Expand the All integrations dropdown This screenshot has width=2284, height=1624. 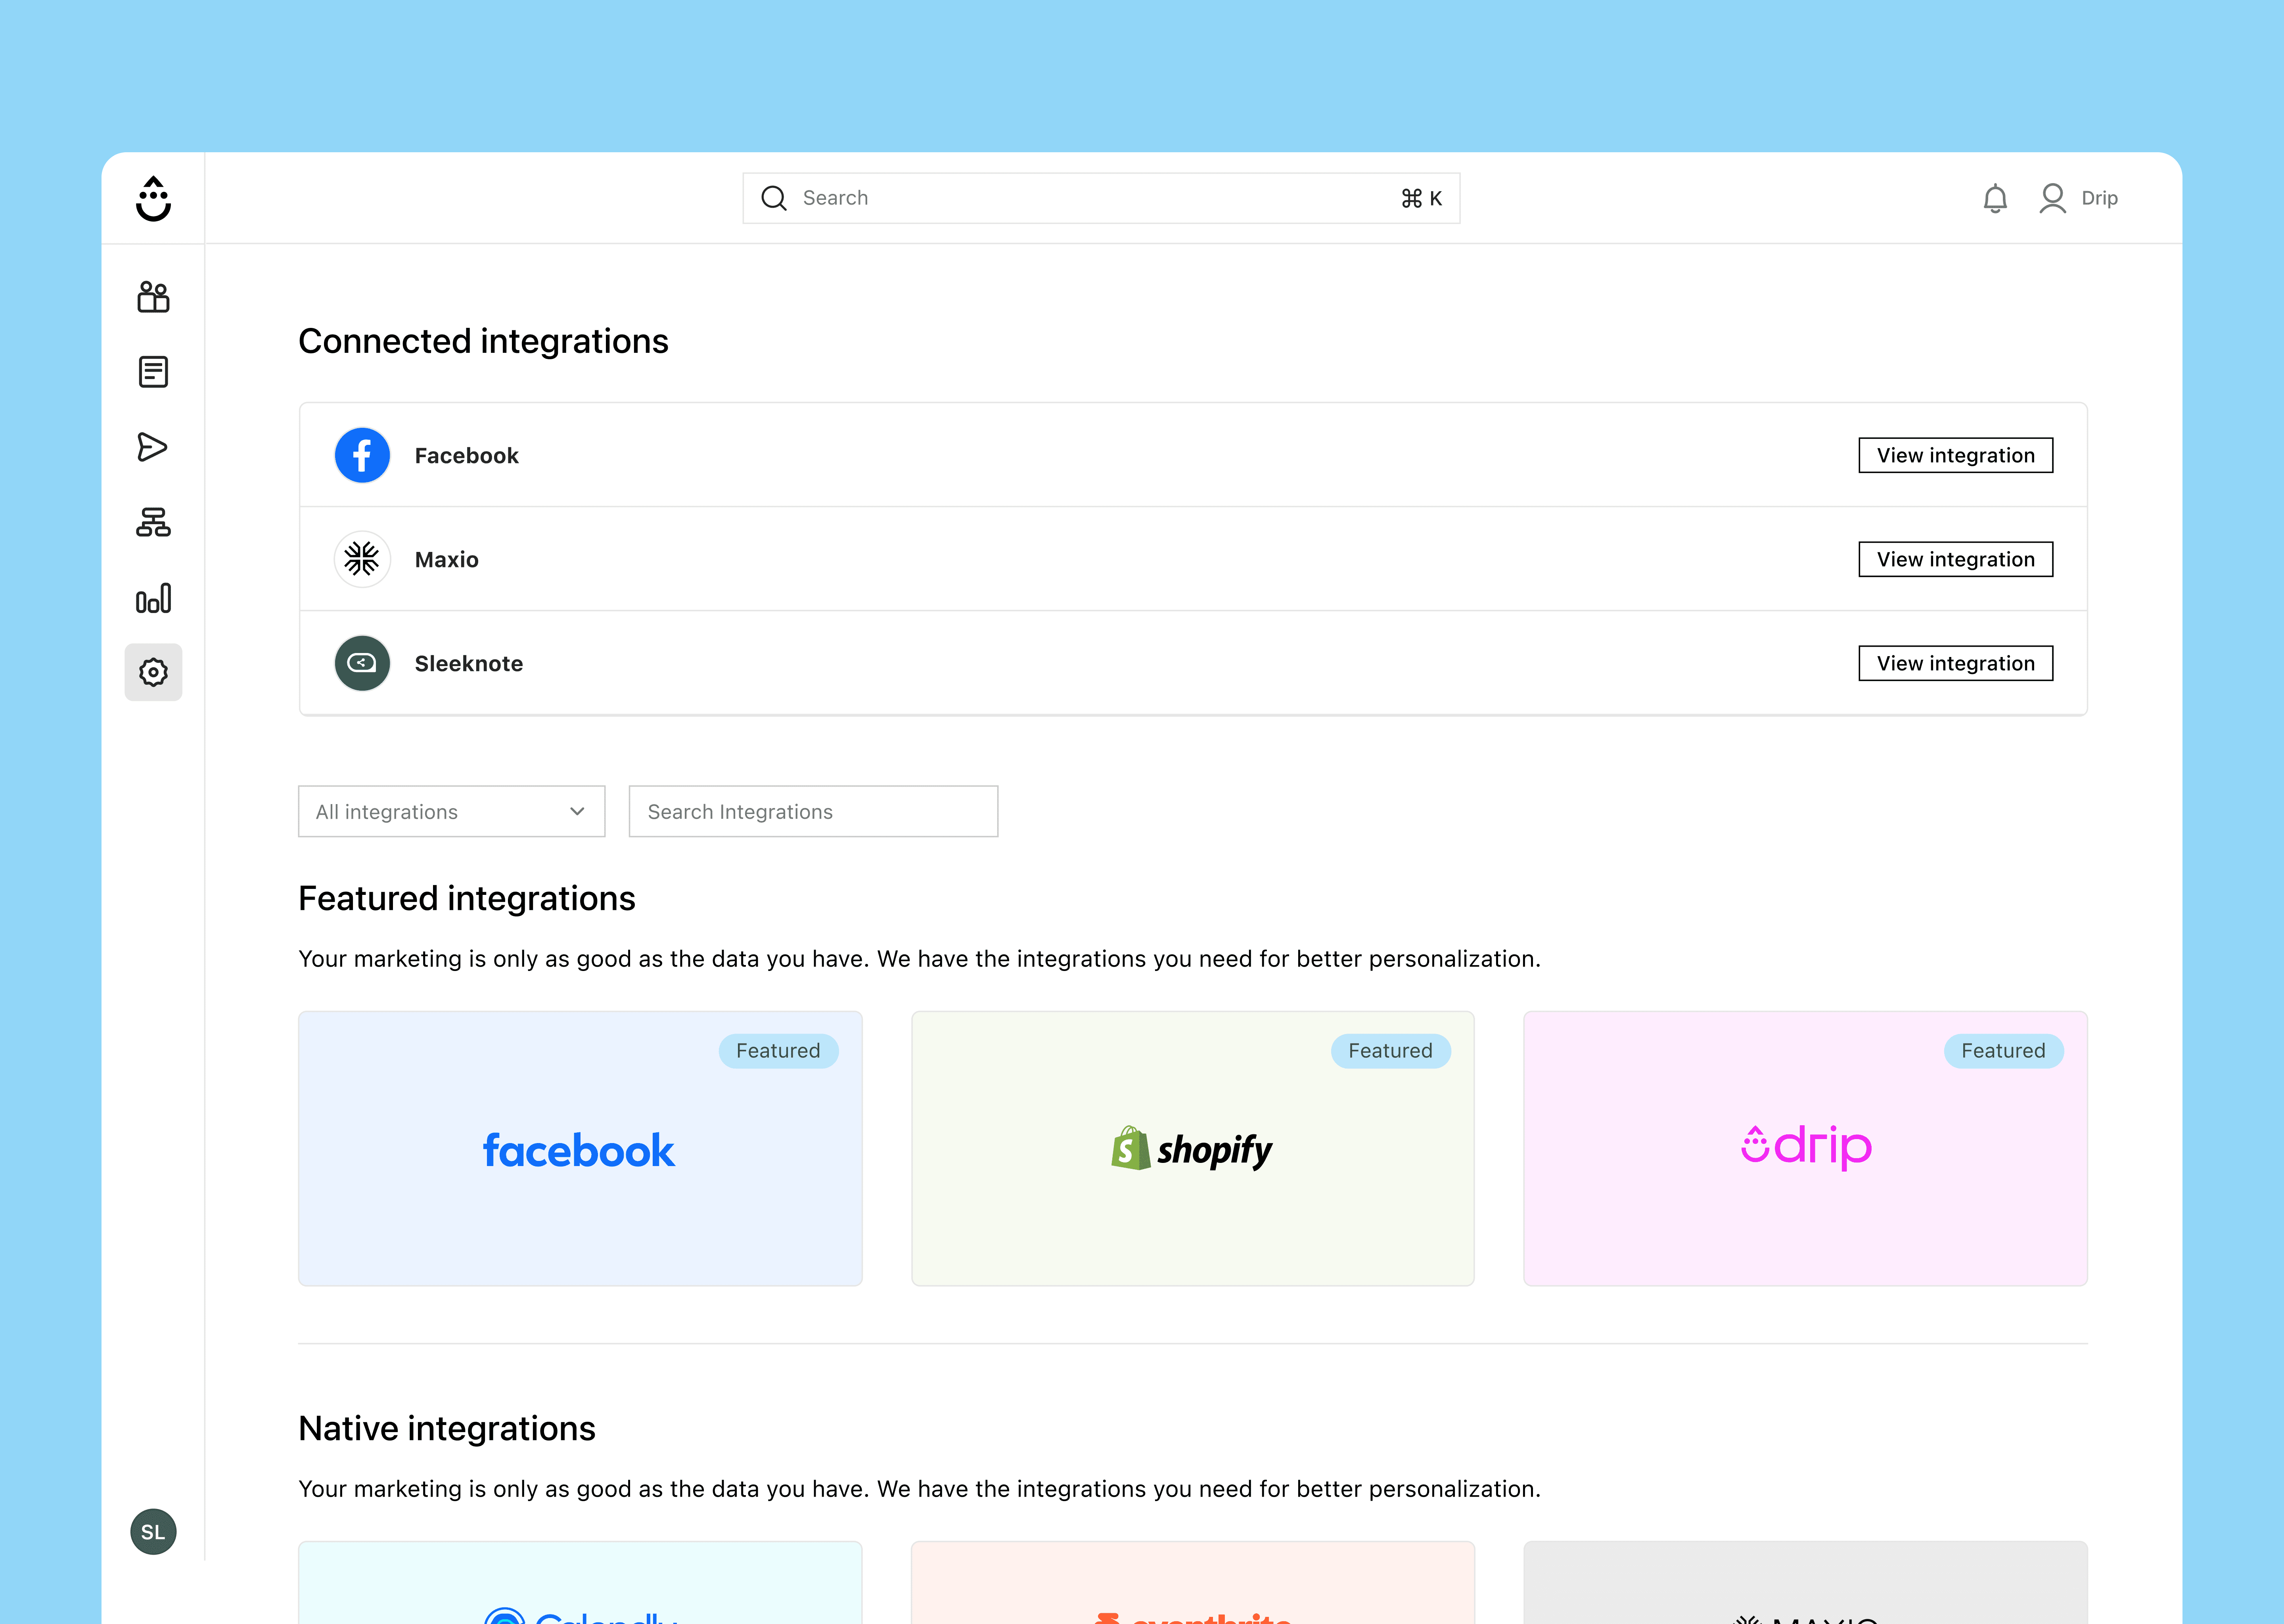[451, 811]
